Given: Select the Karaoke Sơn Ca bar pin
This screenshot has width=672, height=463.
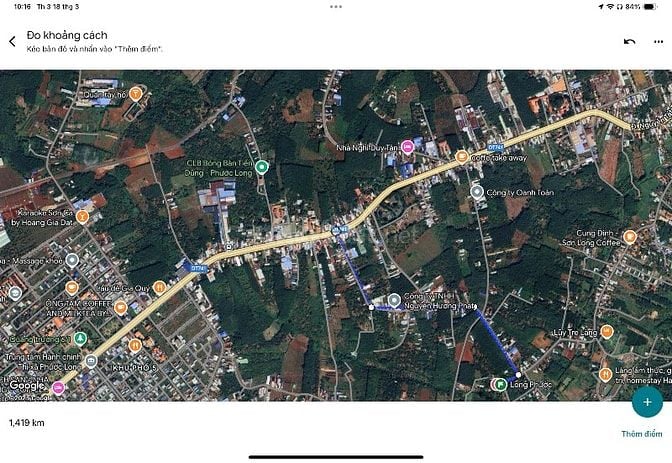Looking at the screenshot, I should point(82,217).
